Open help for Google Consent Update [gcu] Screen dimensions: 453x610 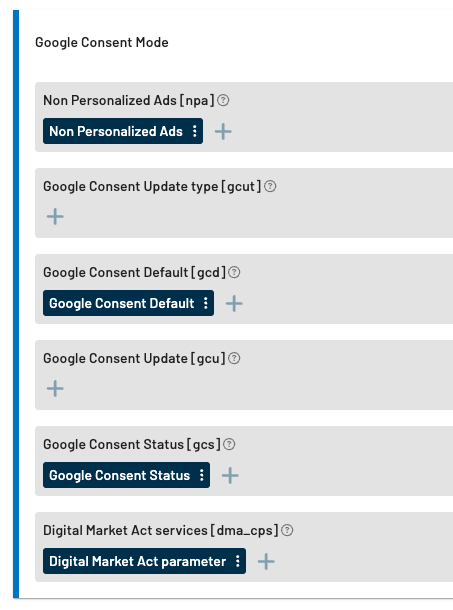(234, 358)
